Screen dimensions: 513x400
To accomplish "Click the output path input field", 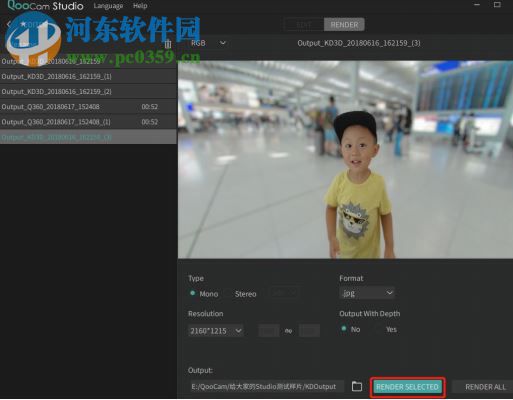I will [x=266, y=387].
